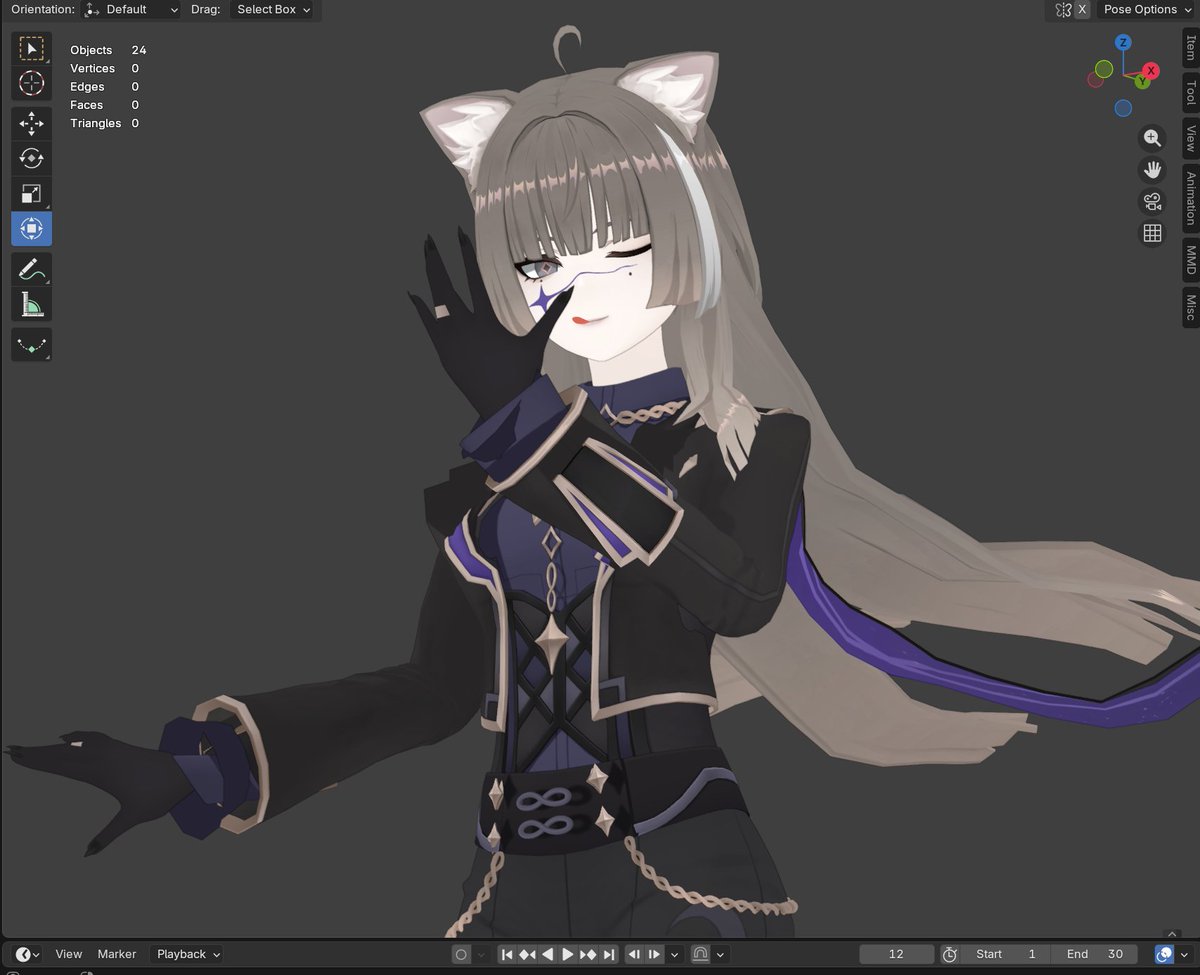Open the dropdown beside the timeline overlay icon

[x=1185, y=954]
